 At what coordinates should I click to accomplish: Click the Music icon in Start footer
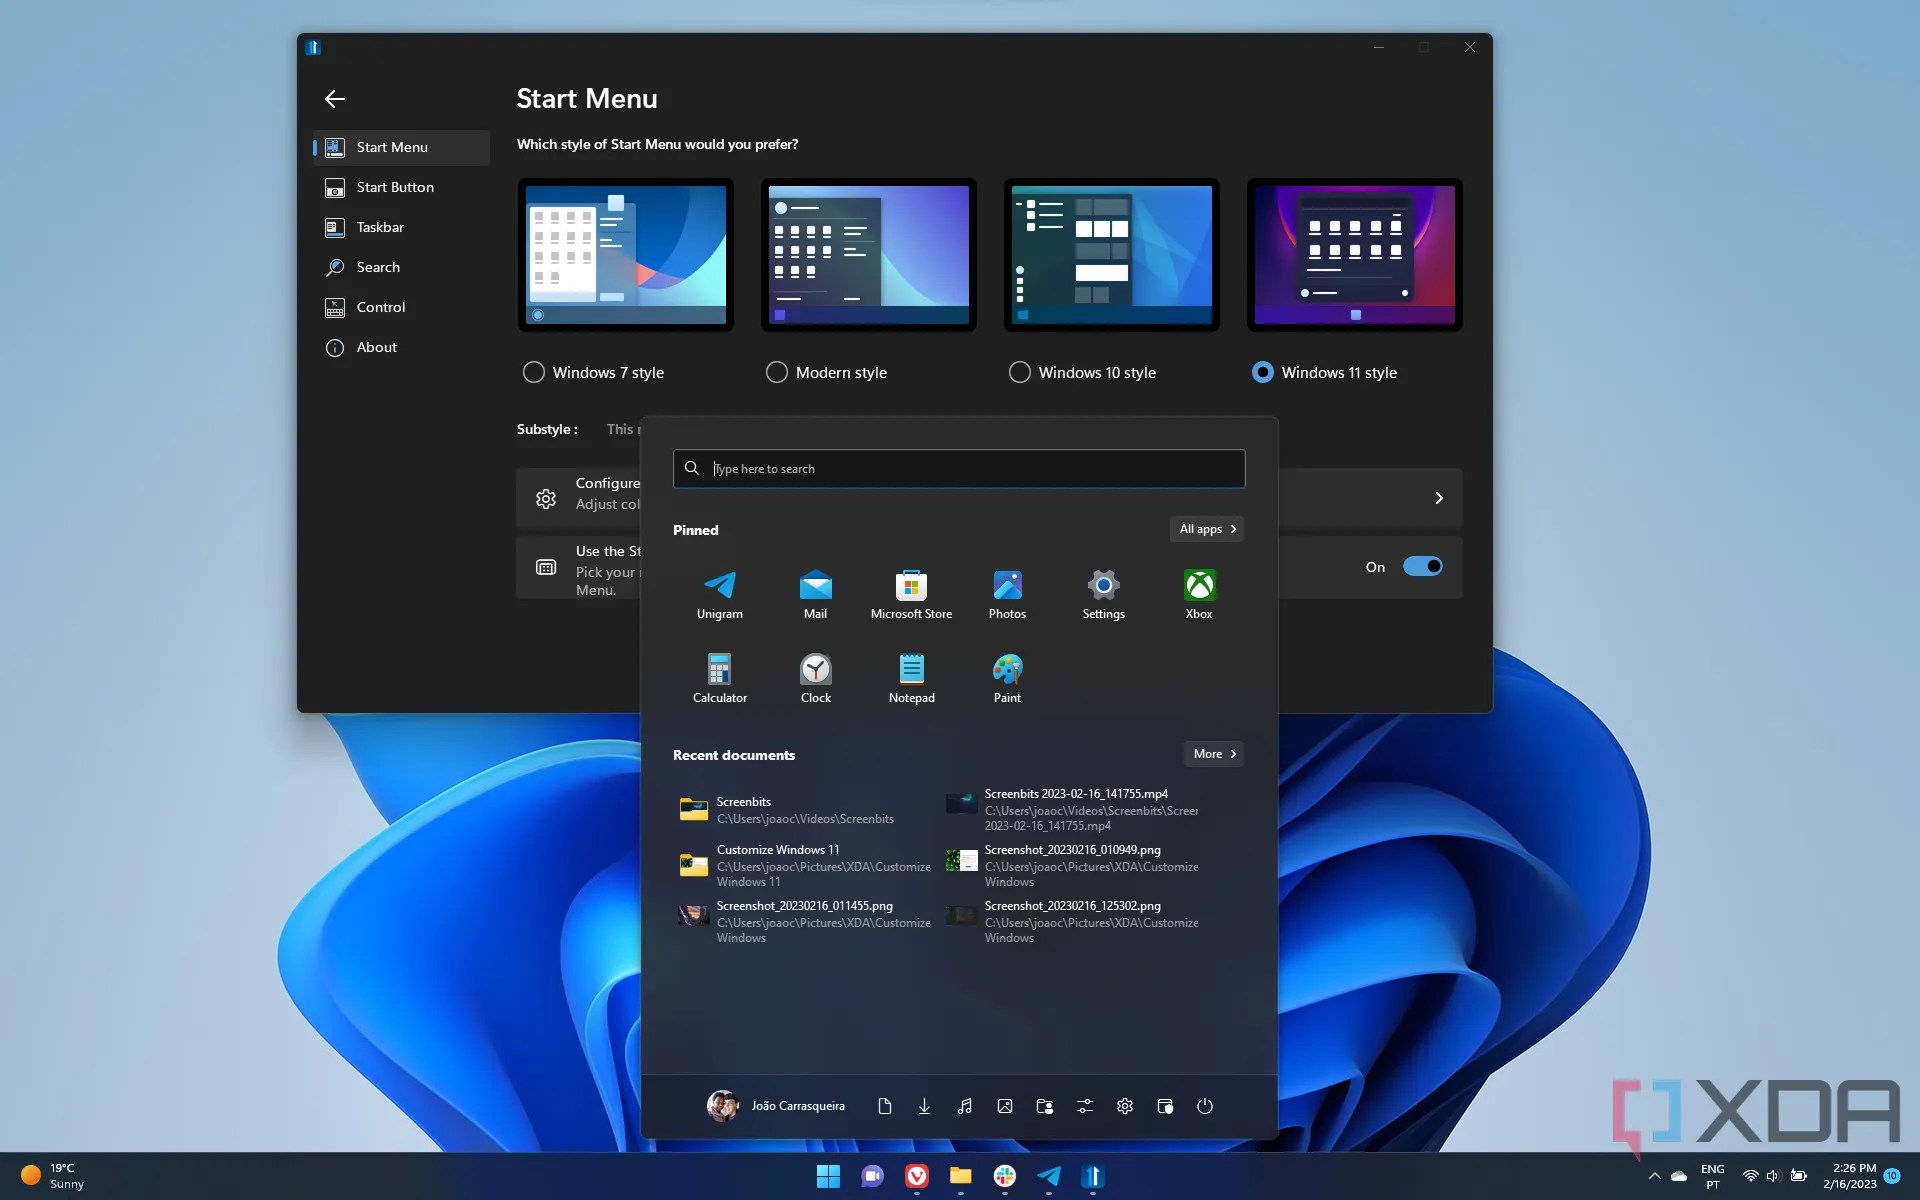tap(964, 1106)
